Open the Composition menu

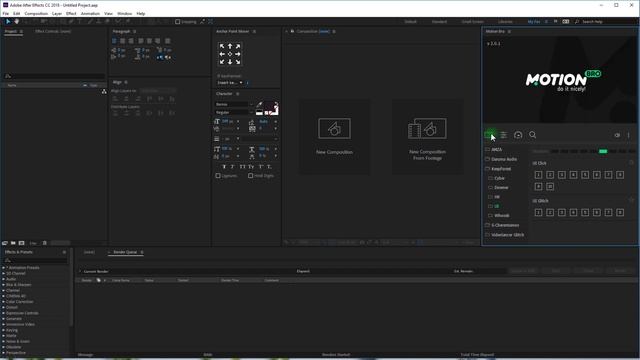[36, 13]
